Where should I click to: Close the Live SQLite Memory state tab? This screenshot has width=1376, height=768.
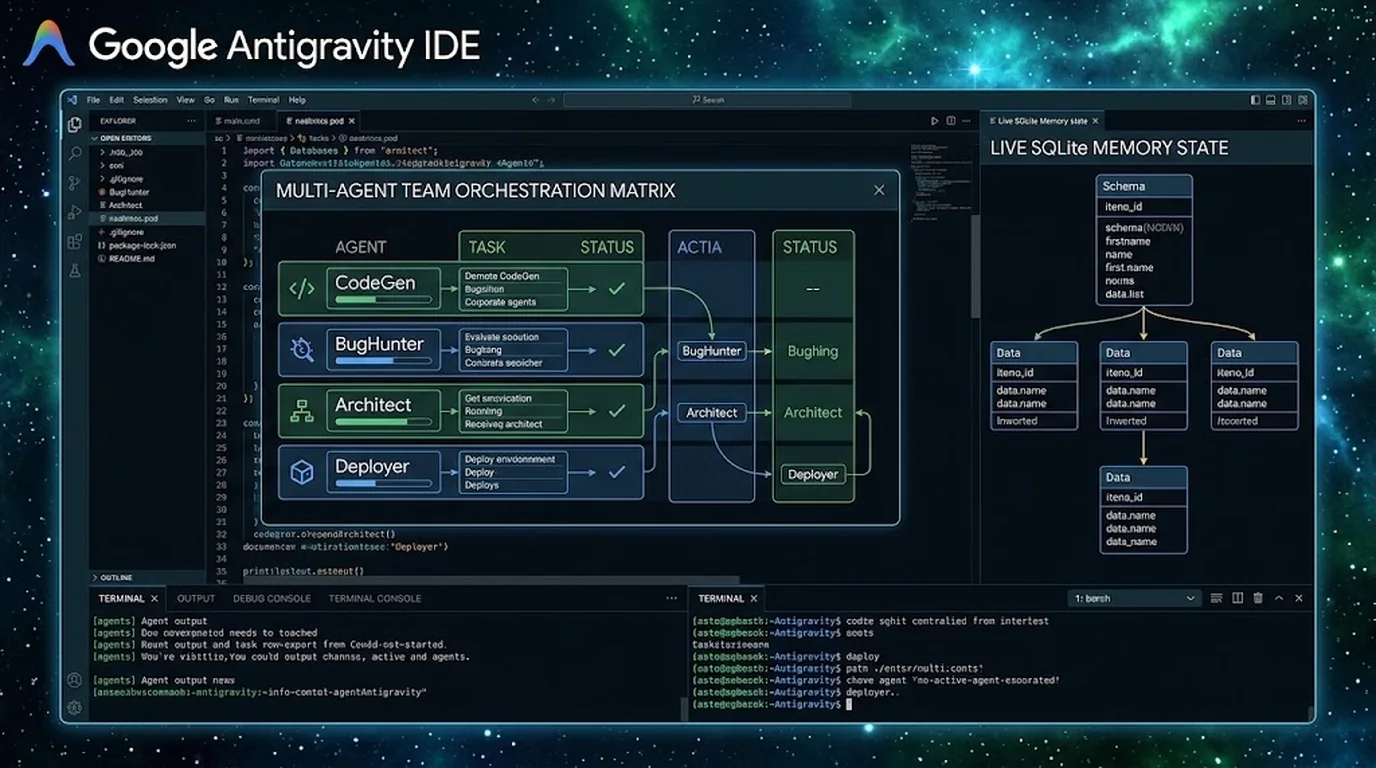point(1095,121)
